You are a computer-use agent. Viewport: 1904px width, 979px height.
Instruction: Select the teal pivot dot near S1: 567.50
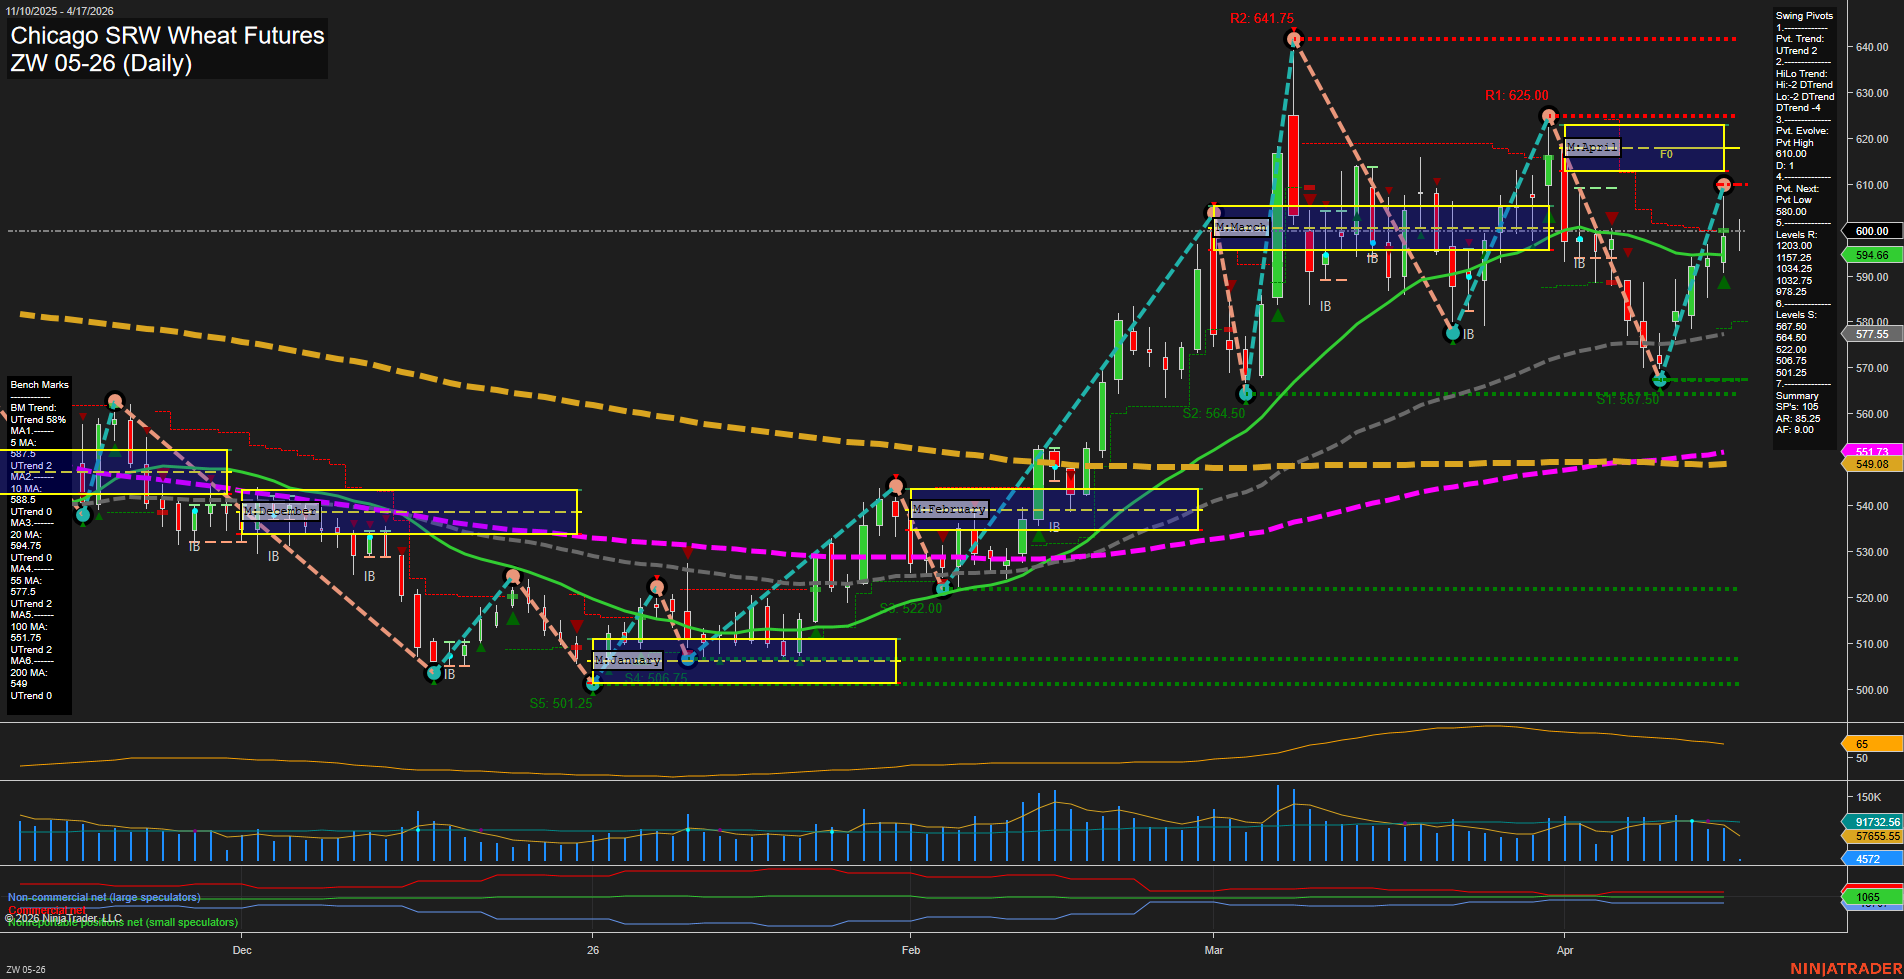pos(1658,380)
